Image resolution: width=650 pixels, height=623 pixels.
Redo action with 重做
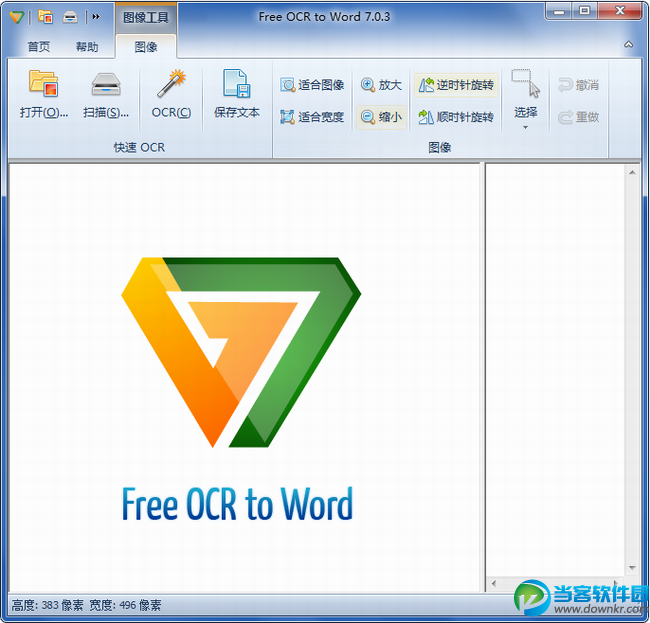[x=579, y=117]
